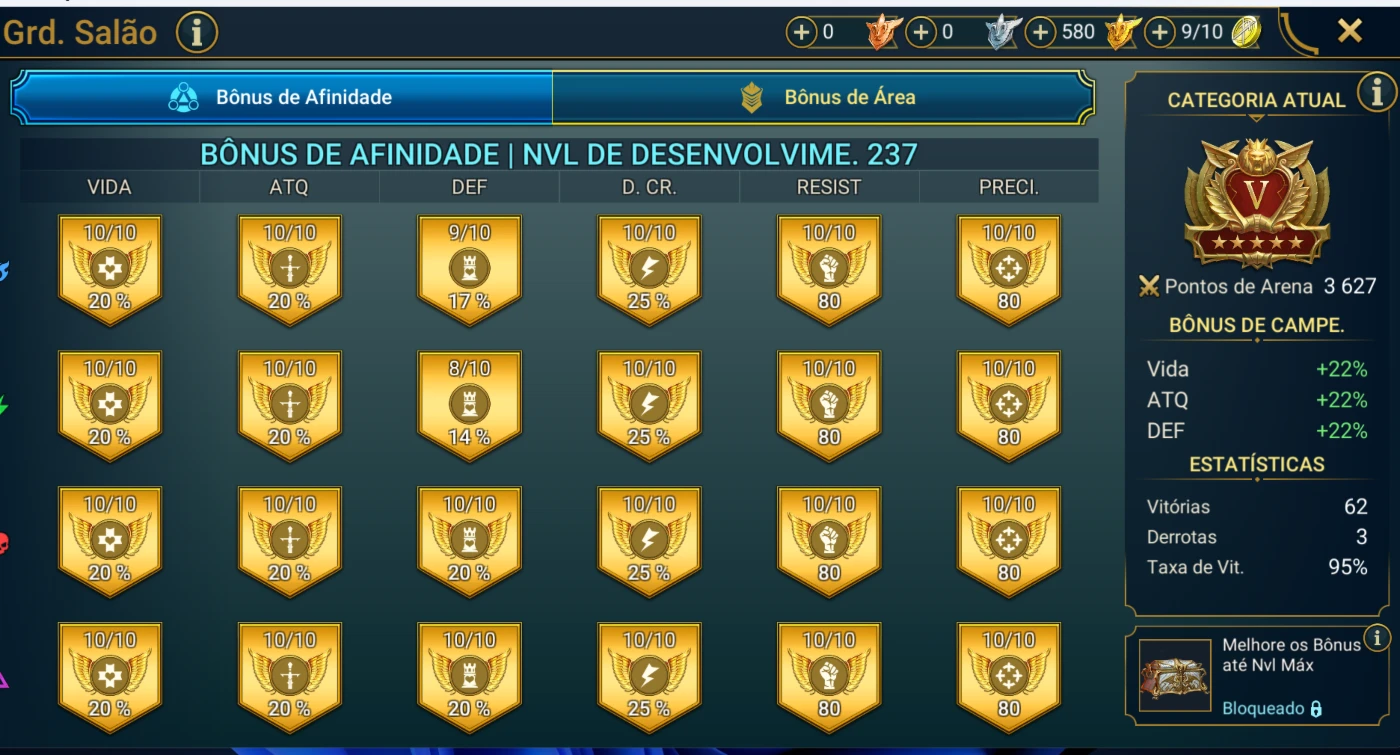Viewport: 1400px width, 755px height.
Task: Add bronze medals with plus button
Action: click(x=801, y=33)
